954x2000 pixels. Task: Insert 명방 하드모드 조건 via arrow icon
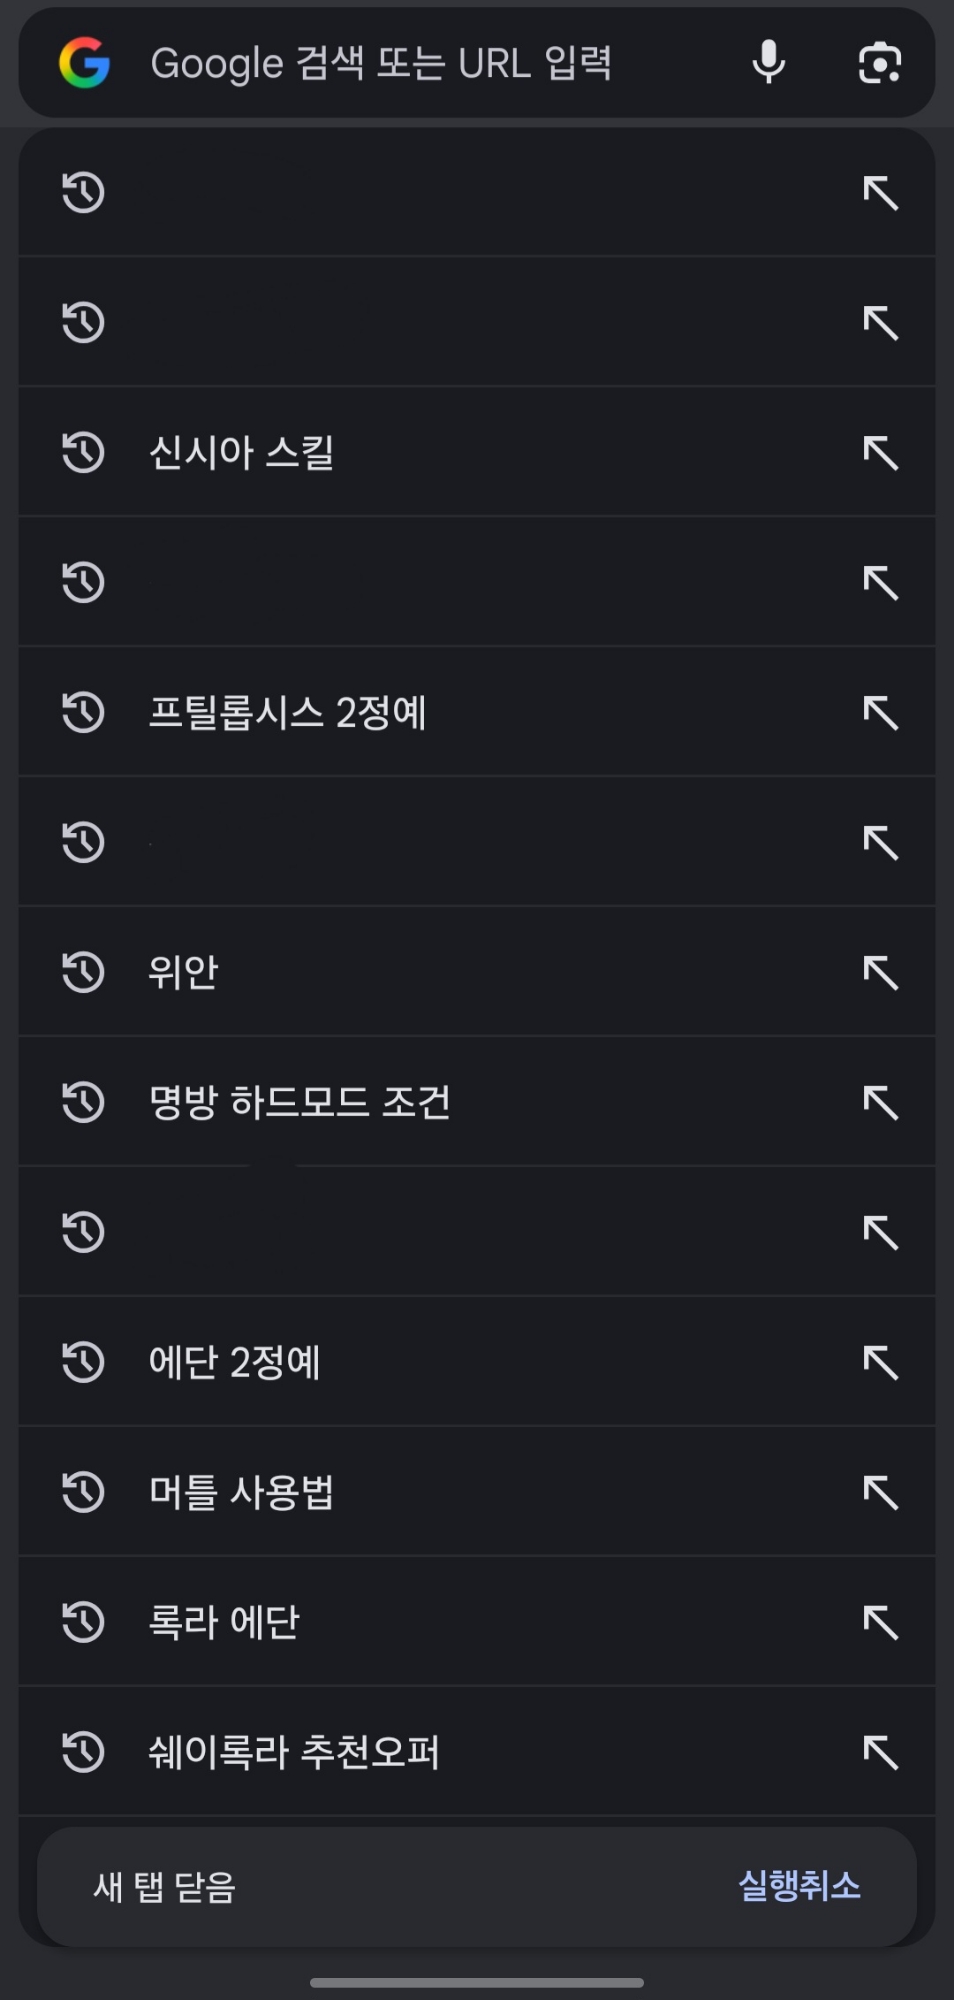tap(880, 1103)
